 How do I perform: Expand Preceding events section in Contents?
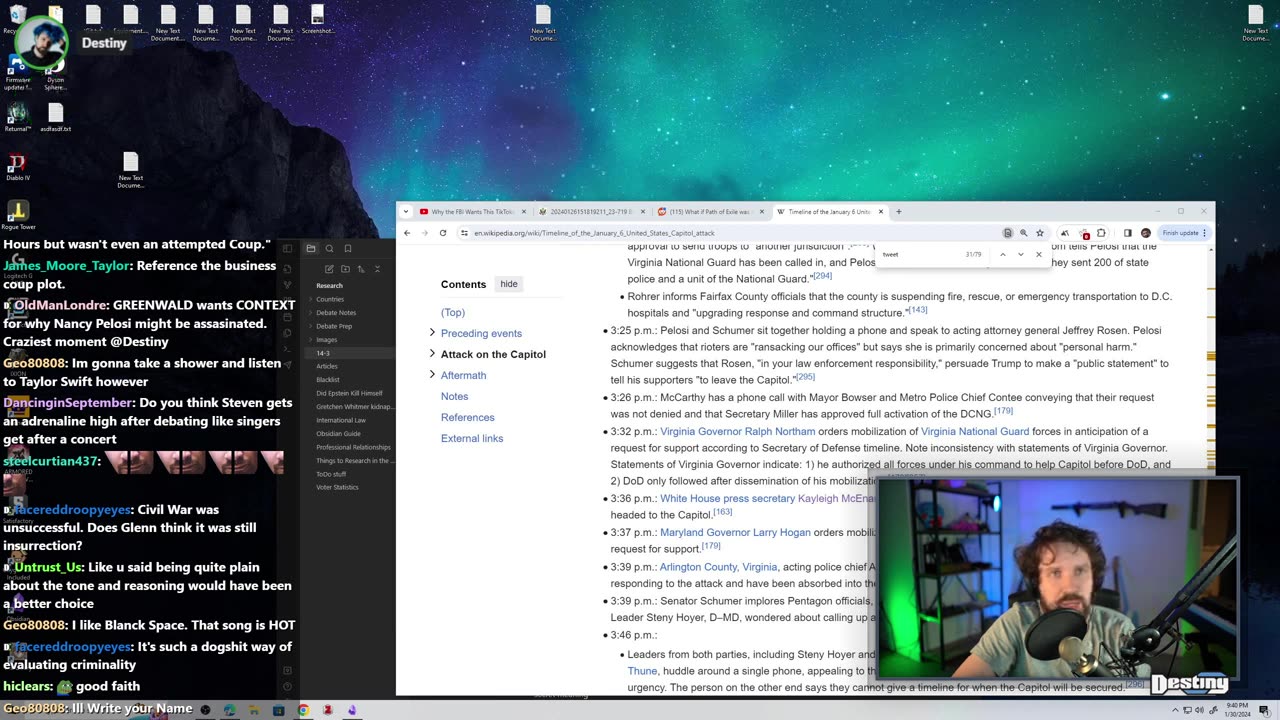432,333
